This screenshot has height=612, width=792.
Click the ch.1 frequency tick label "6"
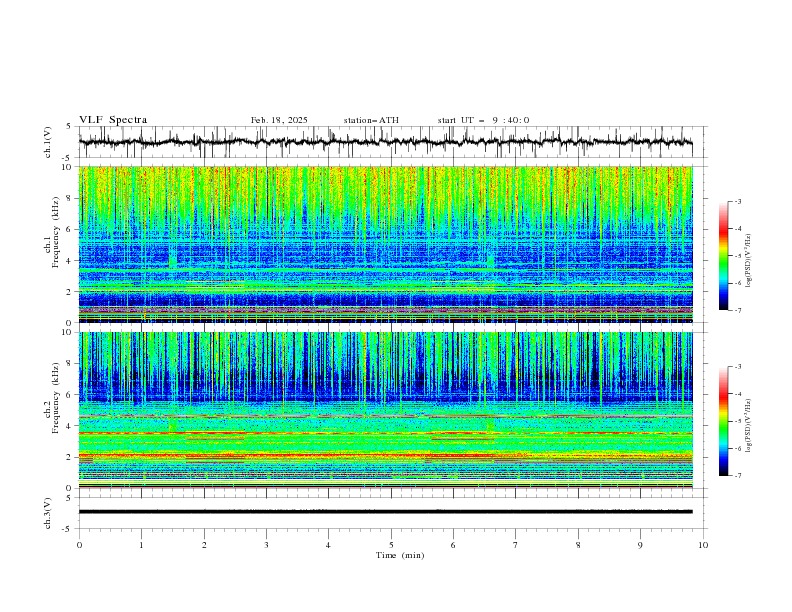pyautogui.click(x=69, y=229)
